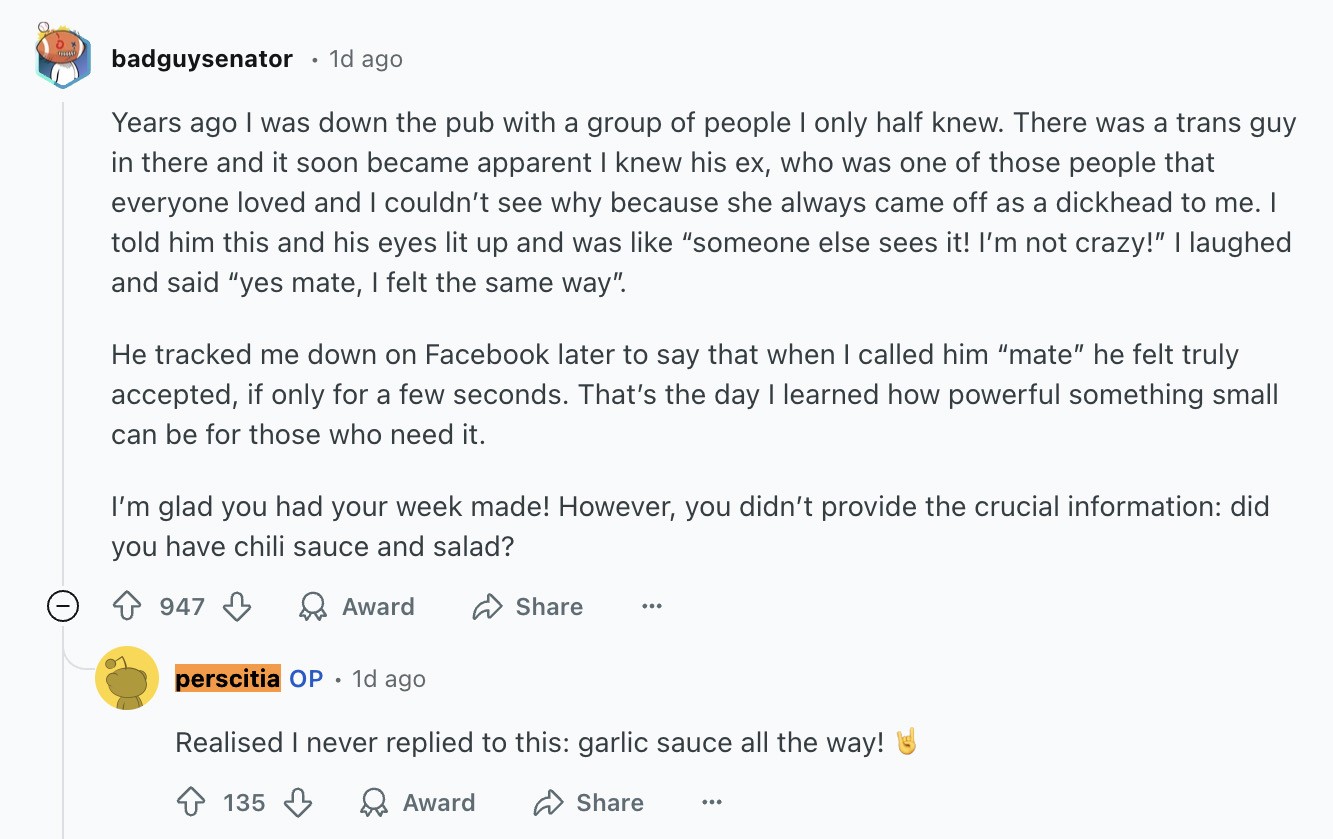Open badguysenator's profile via username
Viewport: 1333px width, 839px height.
click(x=202, y=58)
